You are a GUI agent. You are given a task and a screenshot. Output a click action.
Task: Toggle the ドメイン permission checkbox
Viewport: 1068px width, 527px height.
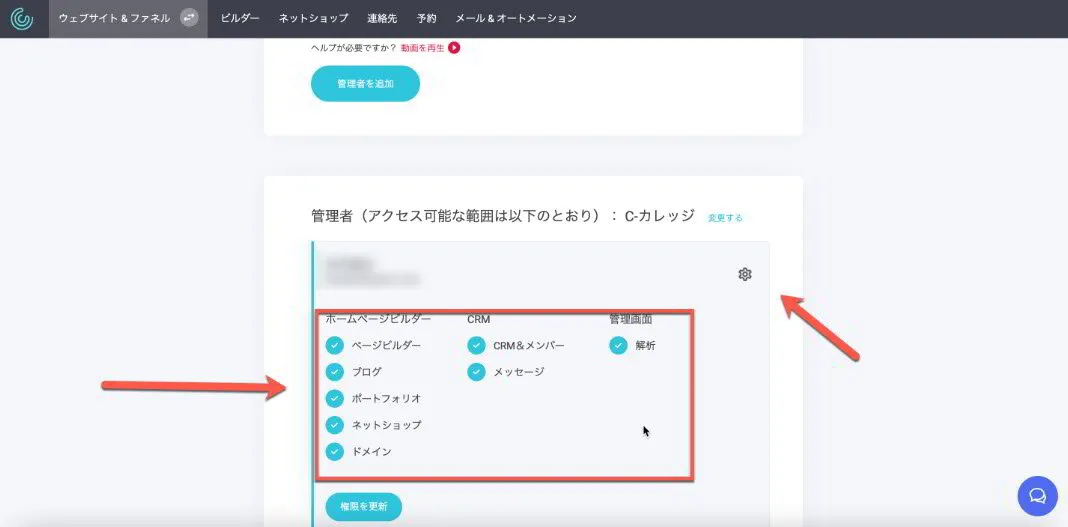(335, 451)
